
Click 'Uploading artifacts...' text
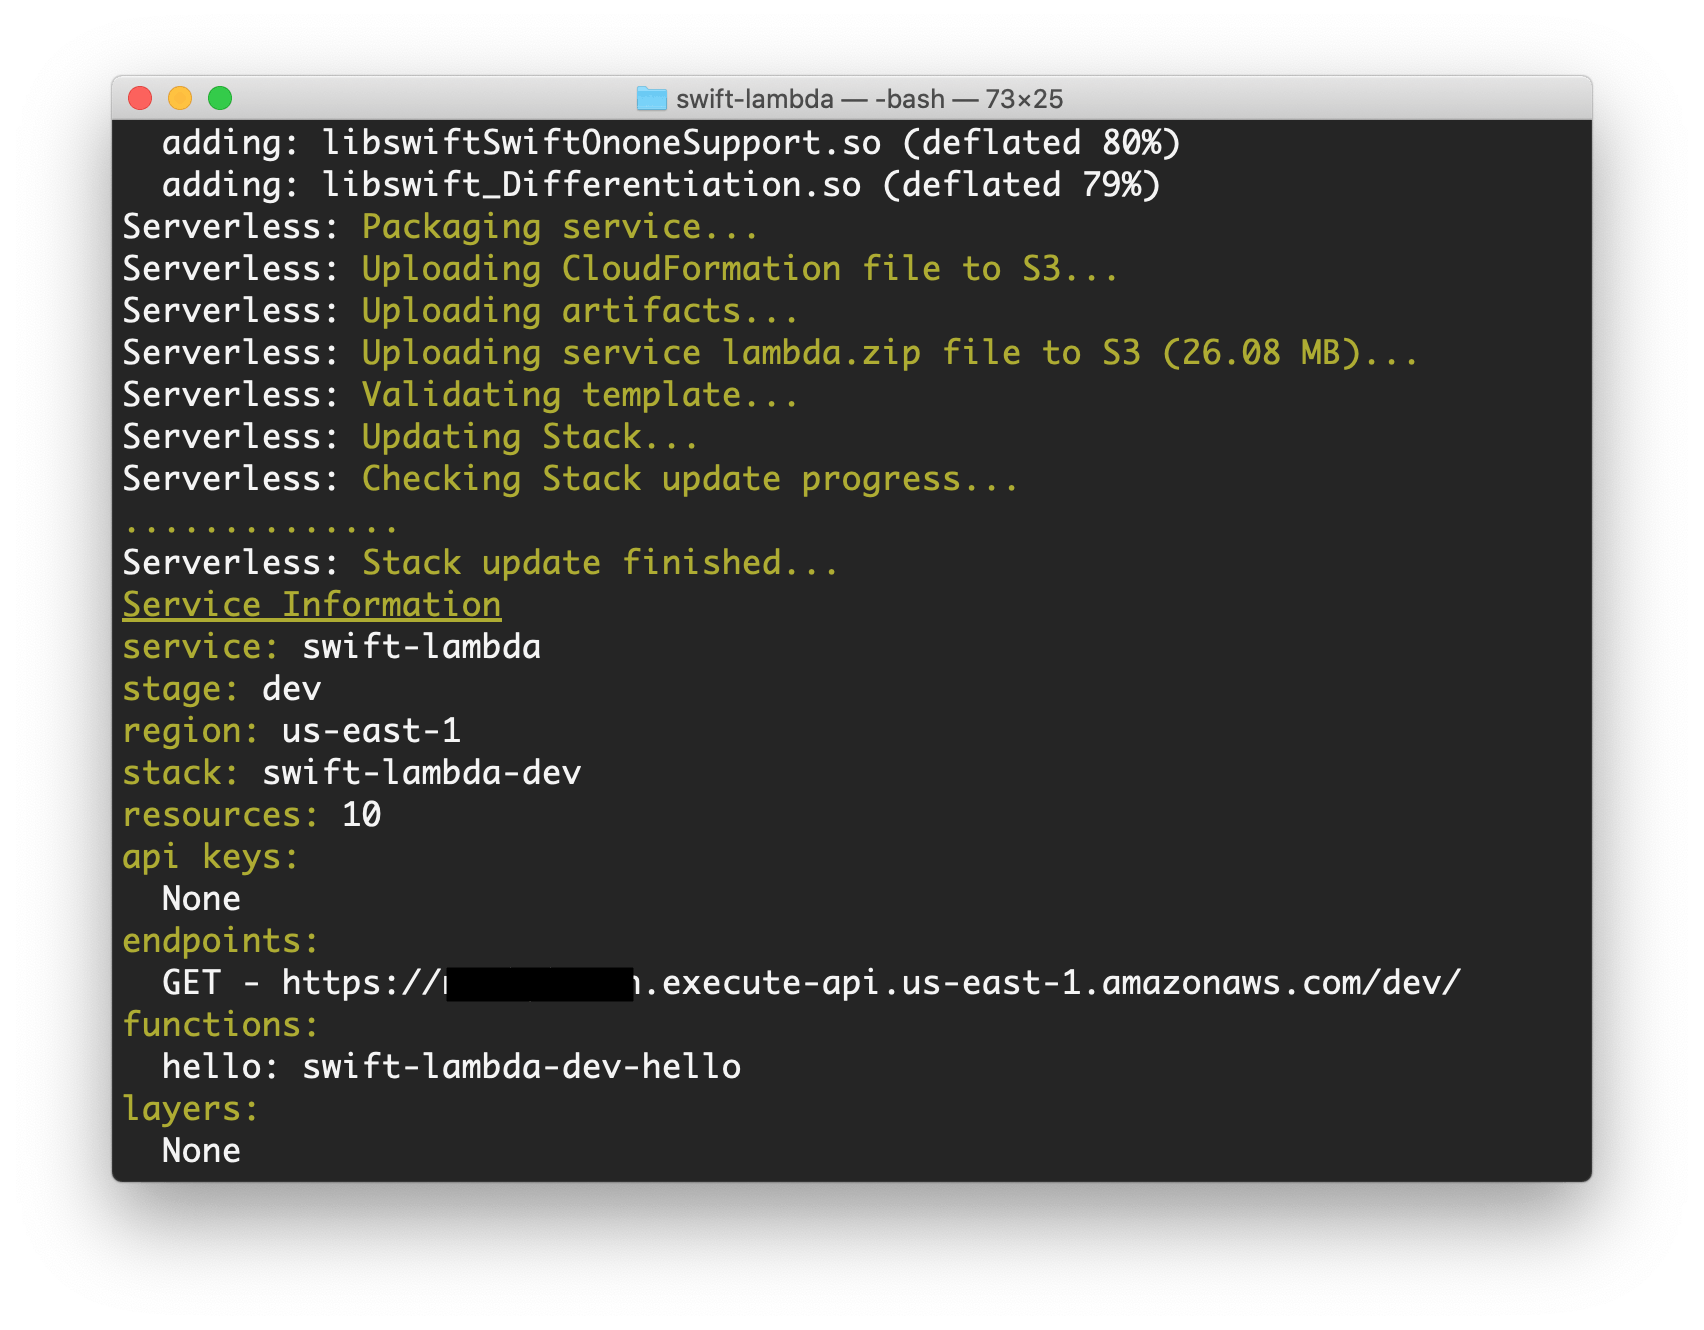click(x=580, y=311)
